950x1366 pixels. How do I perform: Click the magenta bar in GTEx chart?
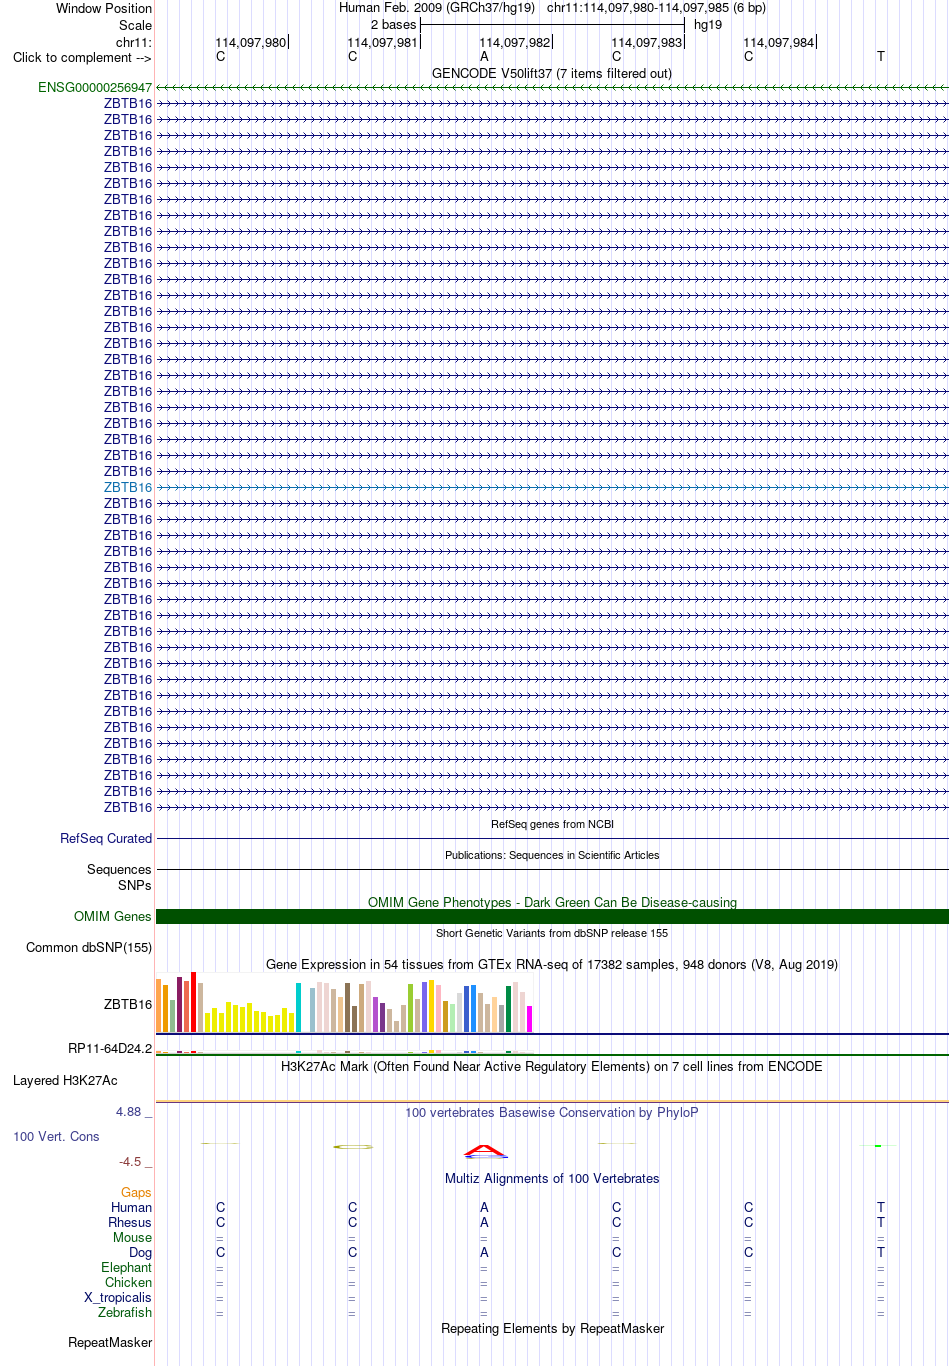[x=529, y=1019]
